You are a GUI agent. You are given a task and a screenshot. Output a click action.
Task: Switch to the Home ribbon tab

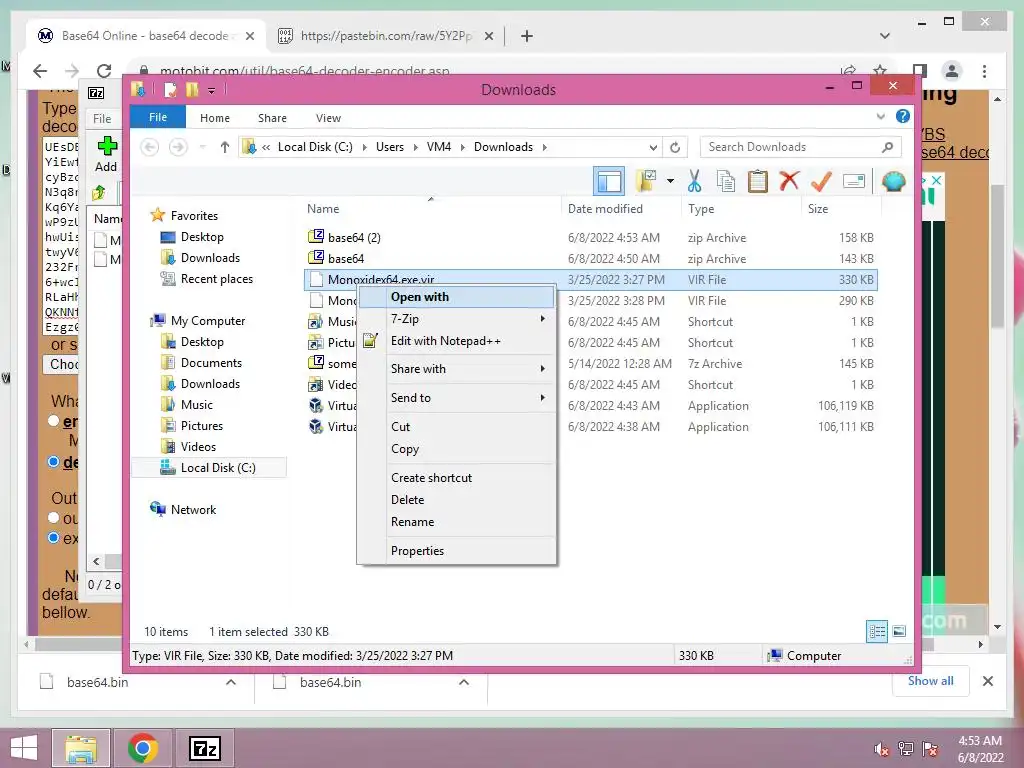click(x=214, y=118)
